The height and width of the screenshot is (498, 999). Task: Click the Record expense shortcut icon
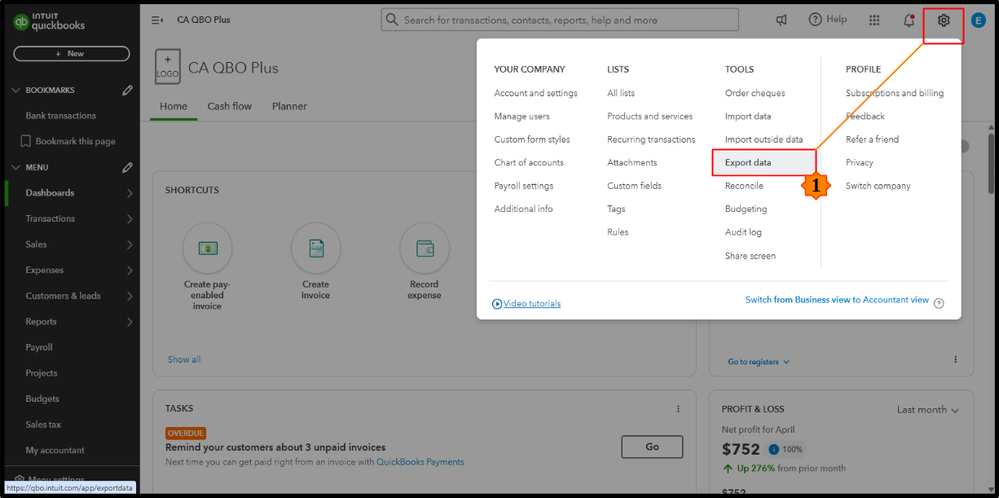[x=424, y=248]
